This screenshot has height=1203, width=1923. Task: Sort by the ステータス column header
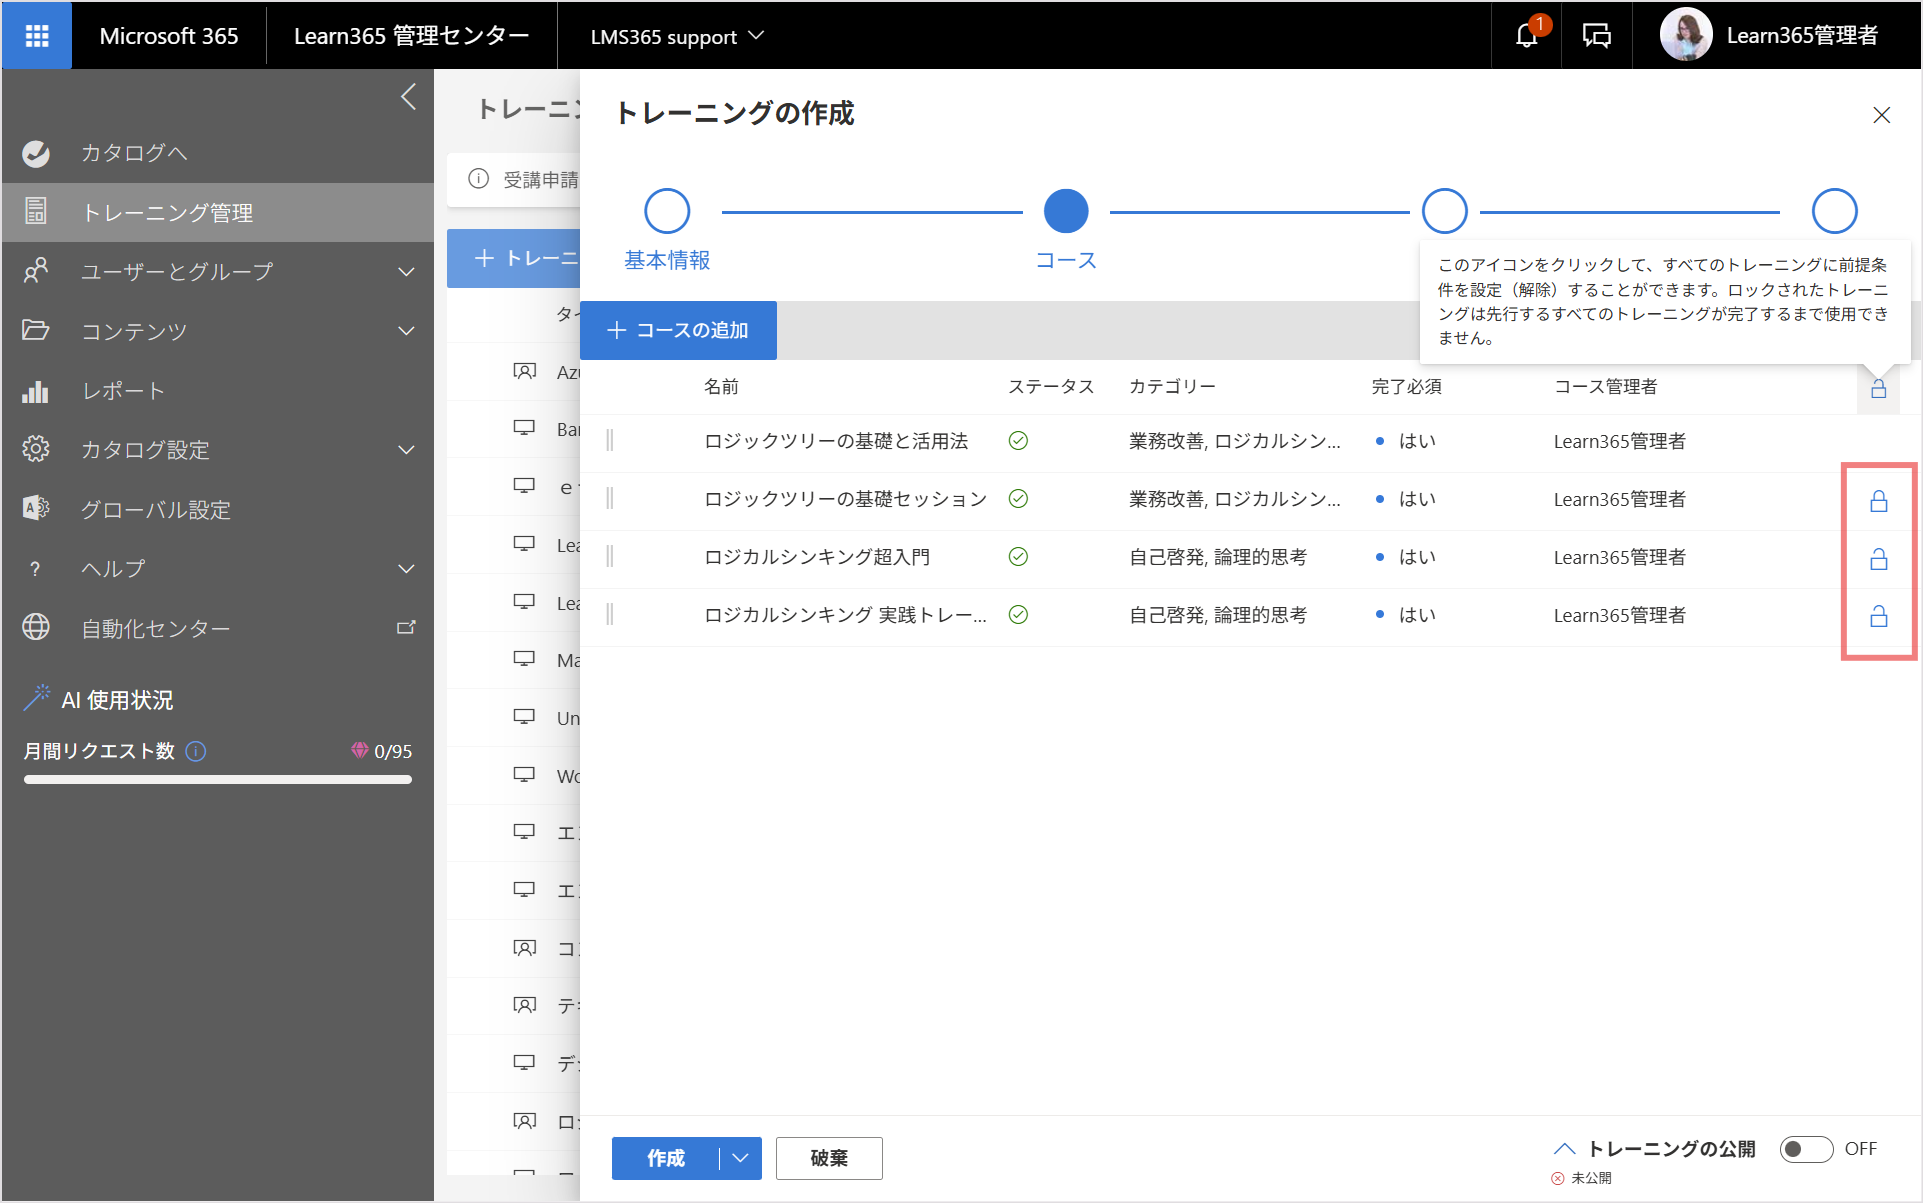[1051, 386]
